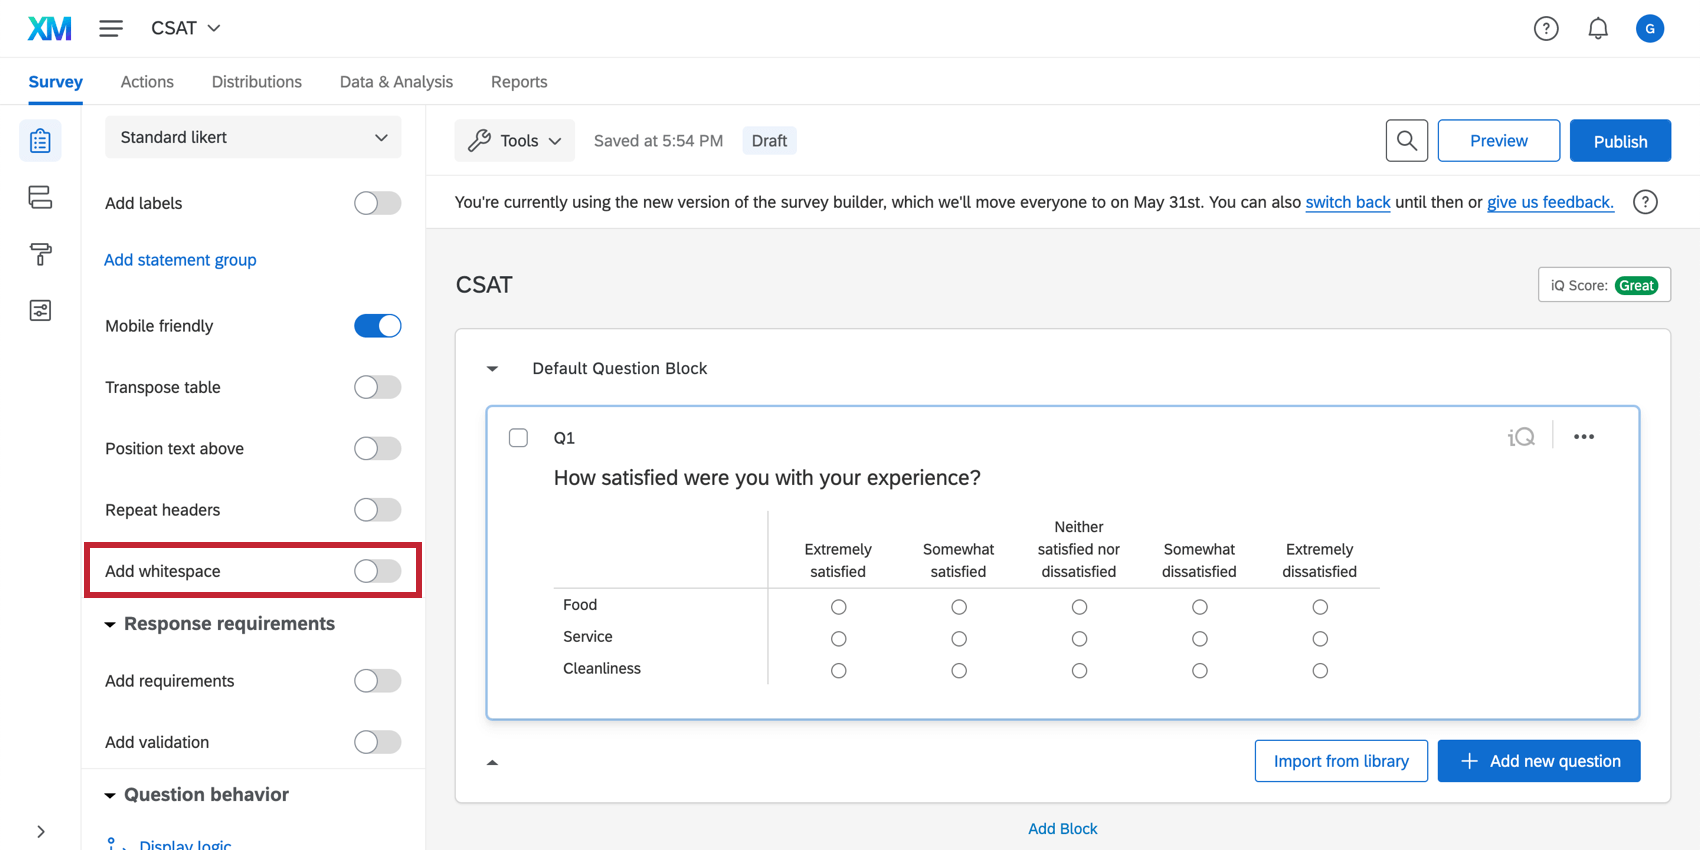Screen dimensions: 1700x850
Task: Select the survey builder clipboard icon in sidebar
Action: coord(40,141)
